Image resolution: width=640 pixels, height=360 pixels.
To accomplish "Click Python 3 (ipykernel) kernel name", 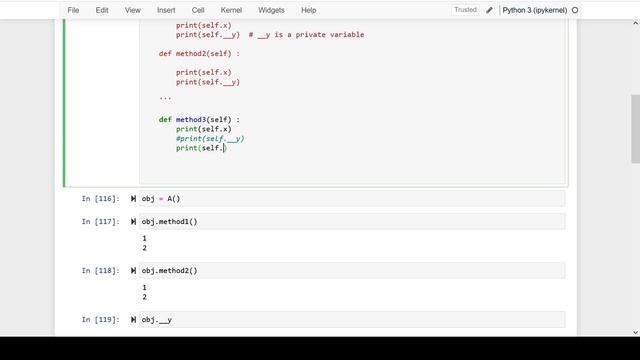I will [x=534, y=10].
